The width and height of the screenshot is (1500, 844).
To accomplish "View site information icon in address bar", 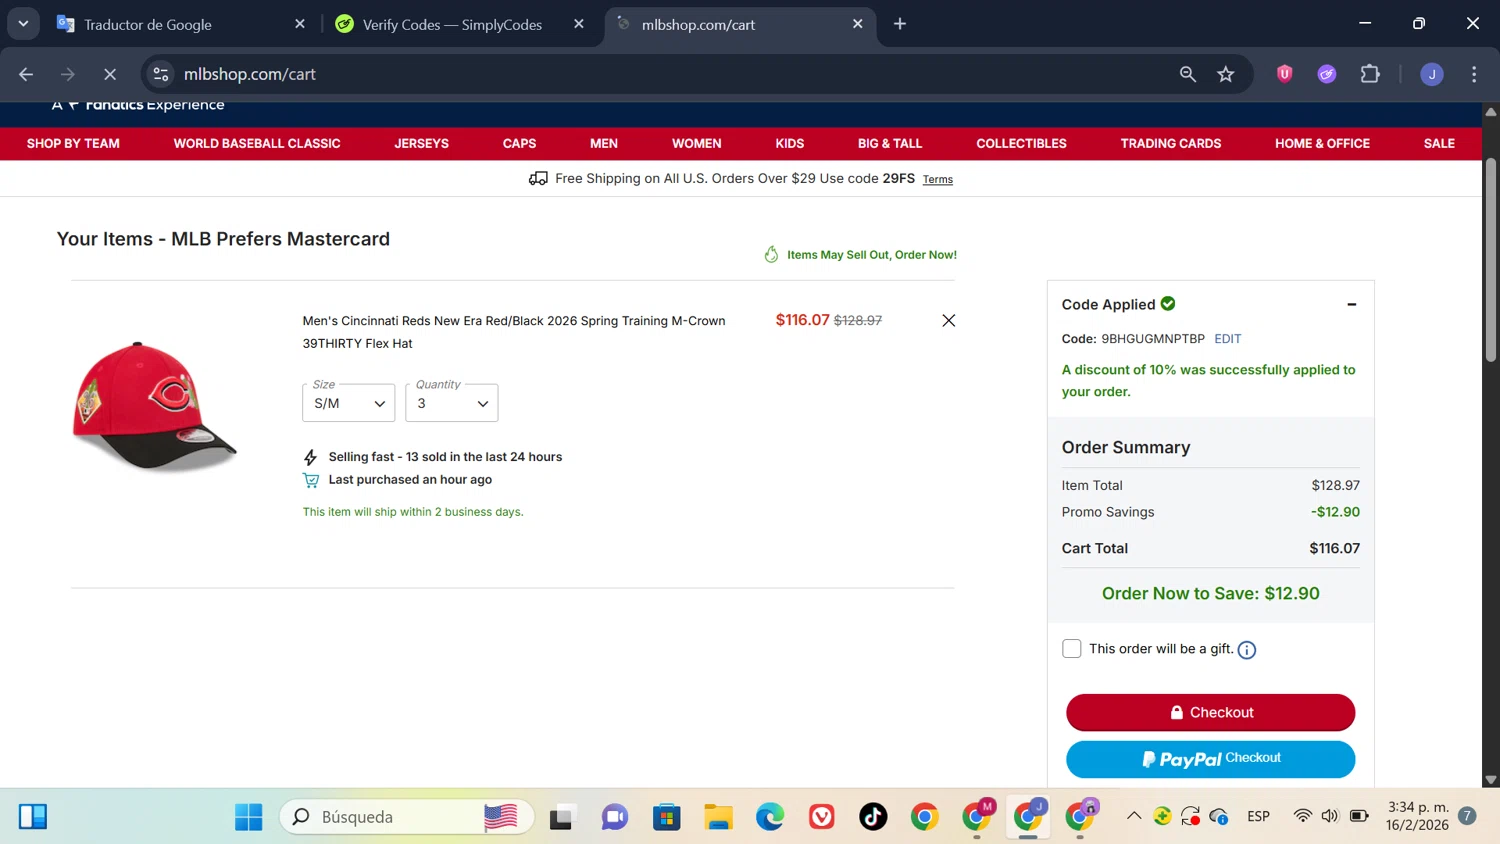I will (161, 74).
